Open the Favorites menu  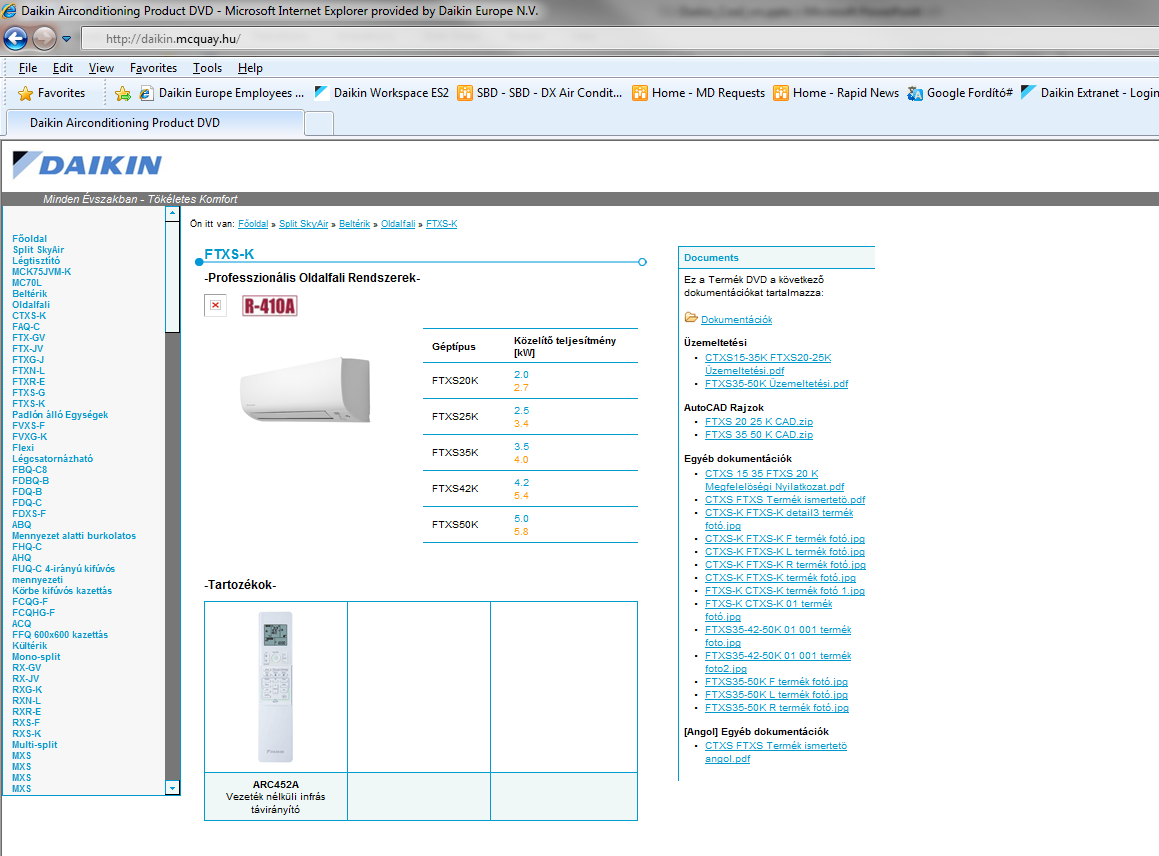[x=153, y=68]
